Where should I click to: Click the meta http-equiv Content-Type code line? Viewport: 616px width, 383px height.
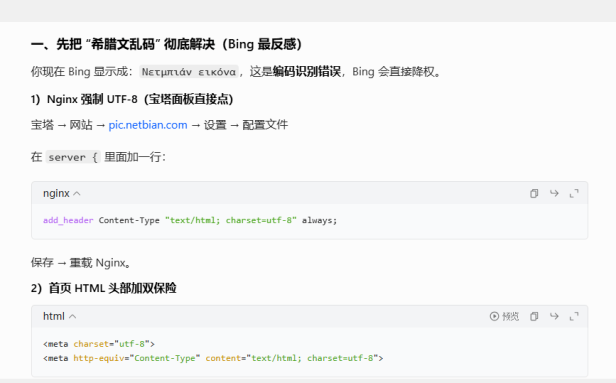pos(213,358)
